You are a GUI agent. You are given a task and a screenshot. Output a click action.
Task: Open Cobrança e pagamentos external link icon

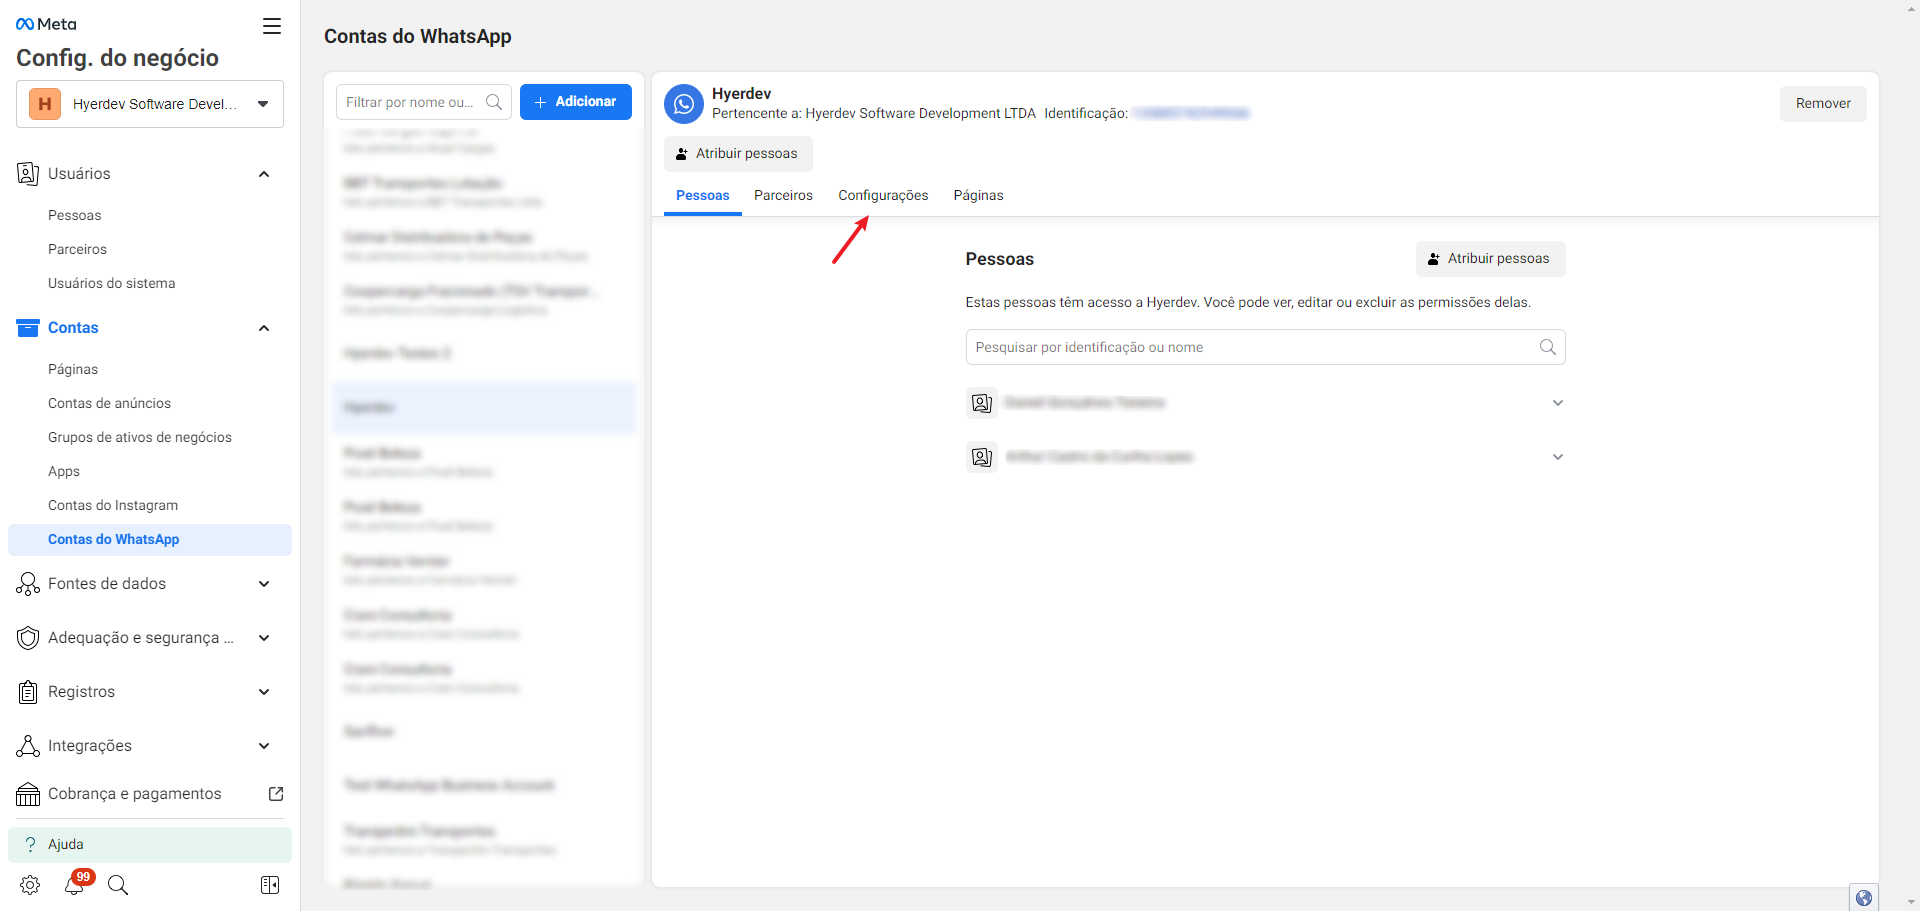(x=276, y=794)
